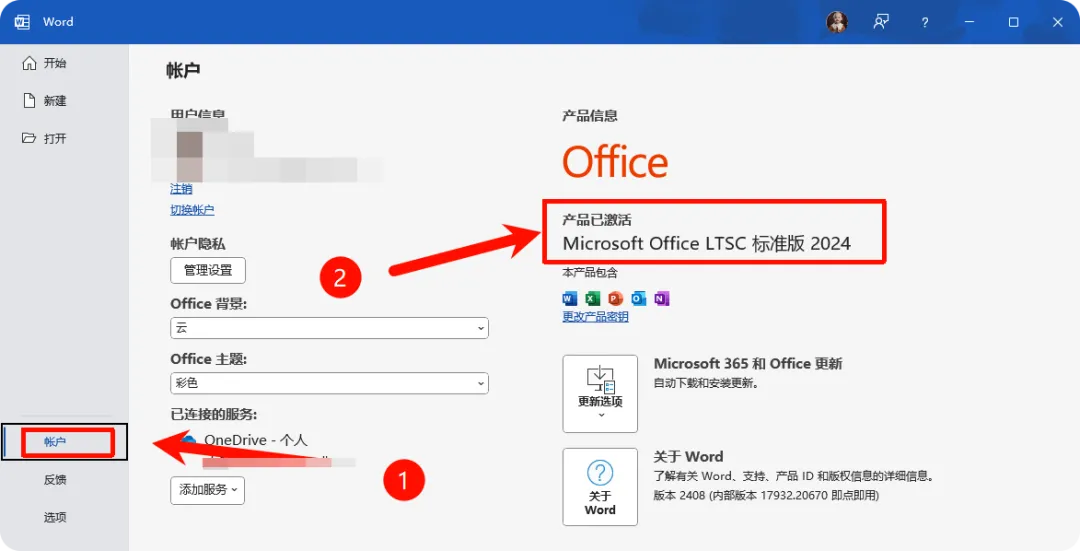This screenshot has height=551, width=1080.
Task: Click the Microsoft Office LTSC 标准版 2024 text
Action: 707,243
